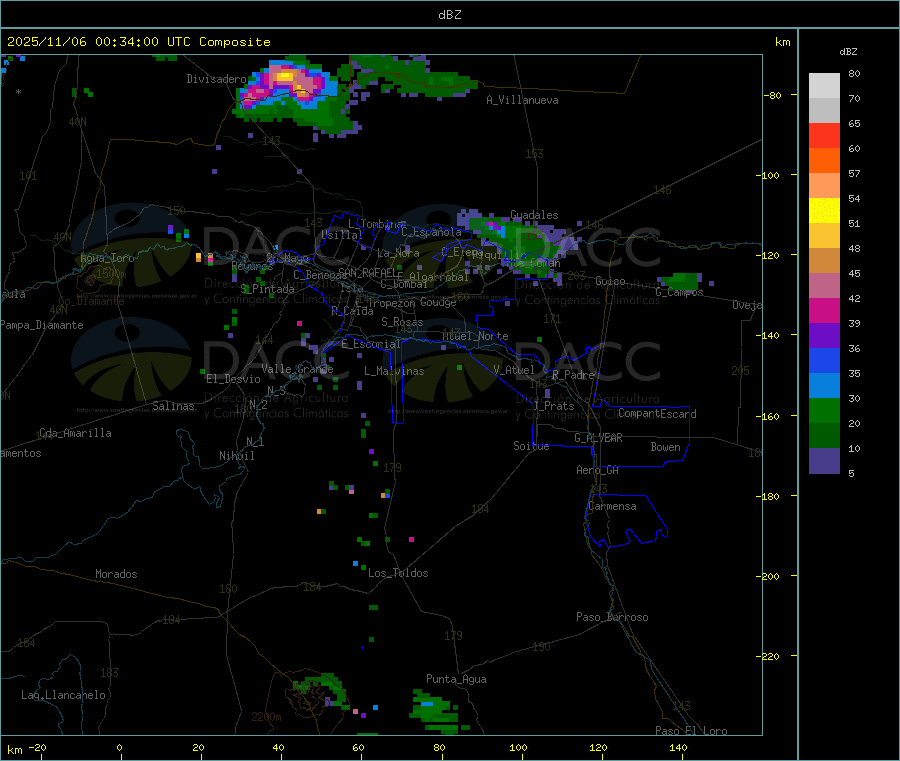Click the G_ALVEAR city label
This screenshot has width=900, height=761.
pyautogui.click(x=598, y=438)
